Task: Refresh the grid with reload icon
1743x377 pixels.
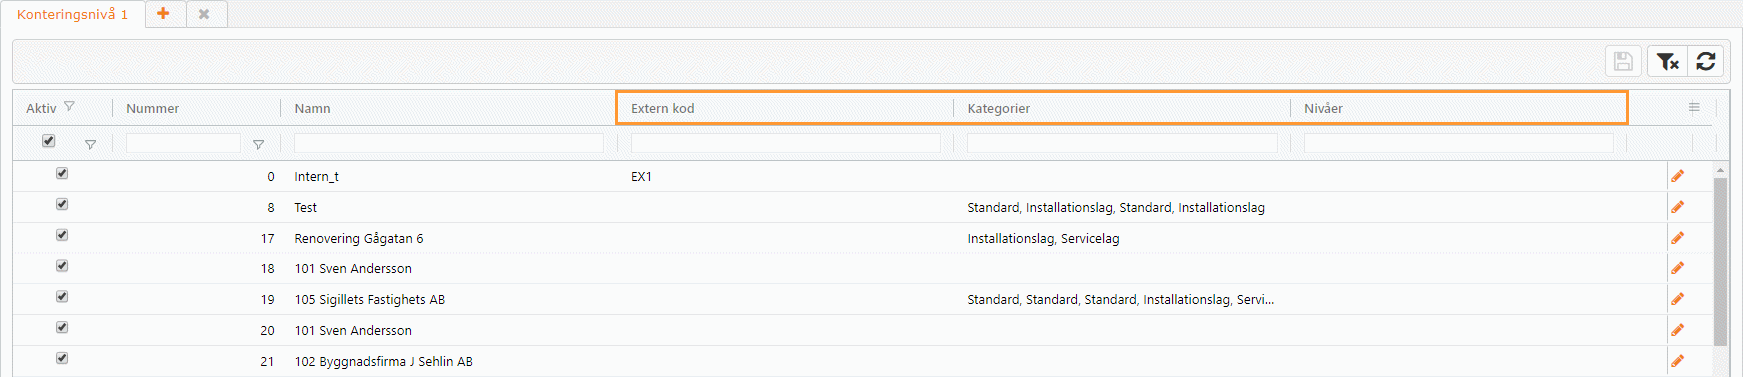Action: 1706,61
